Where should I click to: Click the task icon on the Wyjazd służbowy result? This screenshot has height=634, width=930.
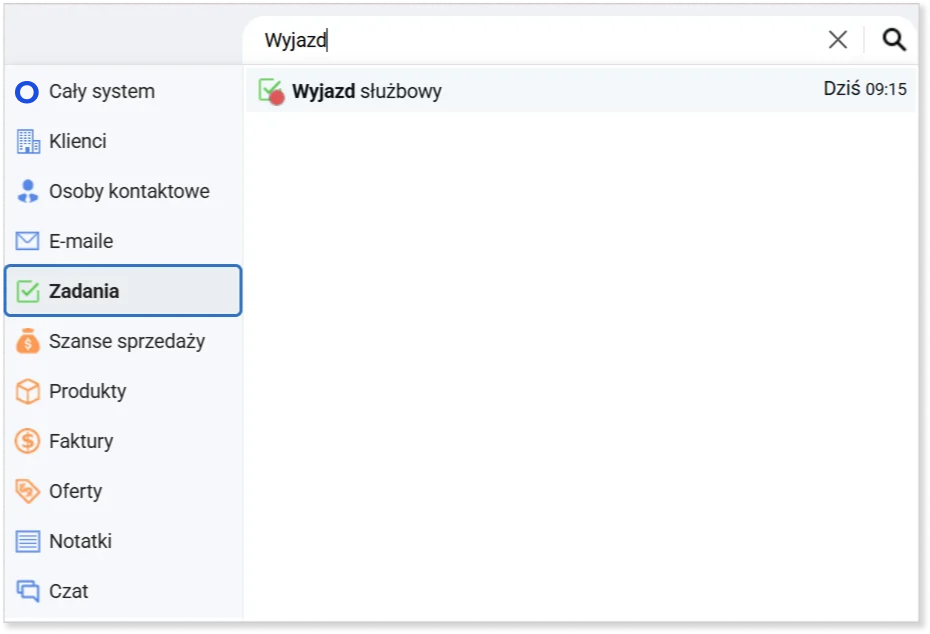[270, 91]
